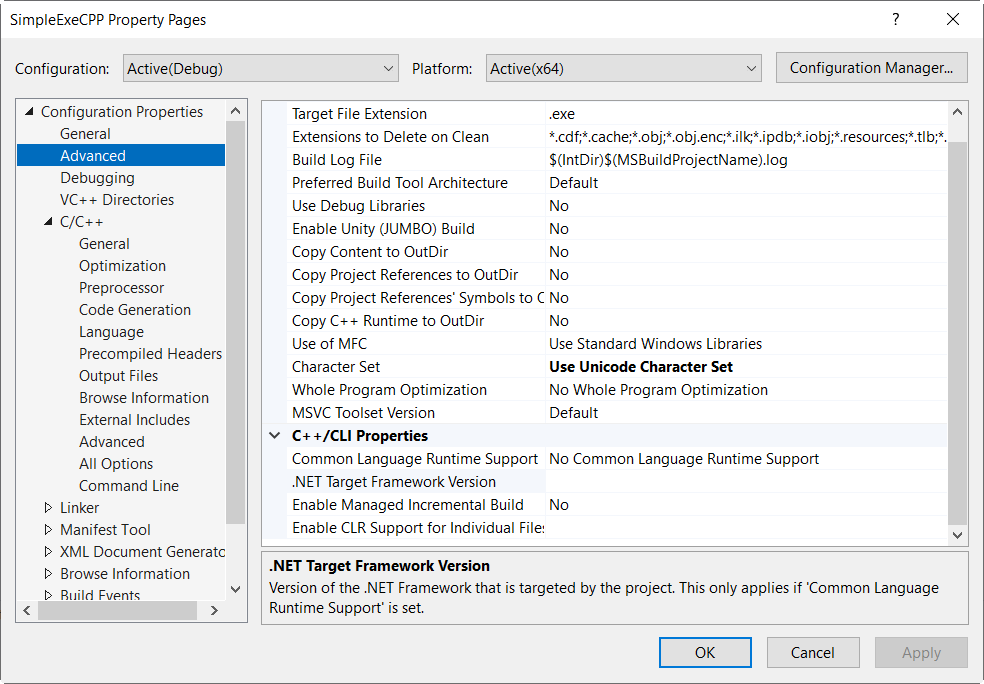Screen dimensions: 984x684
Task: Open the Code Generation page
Action: (135, 310)
